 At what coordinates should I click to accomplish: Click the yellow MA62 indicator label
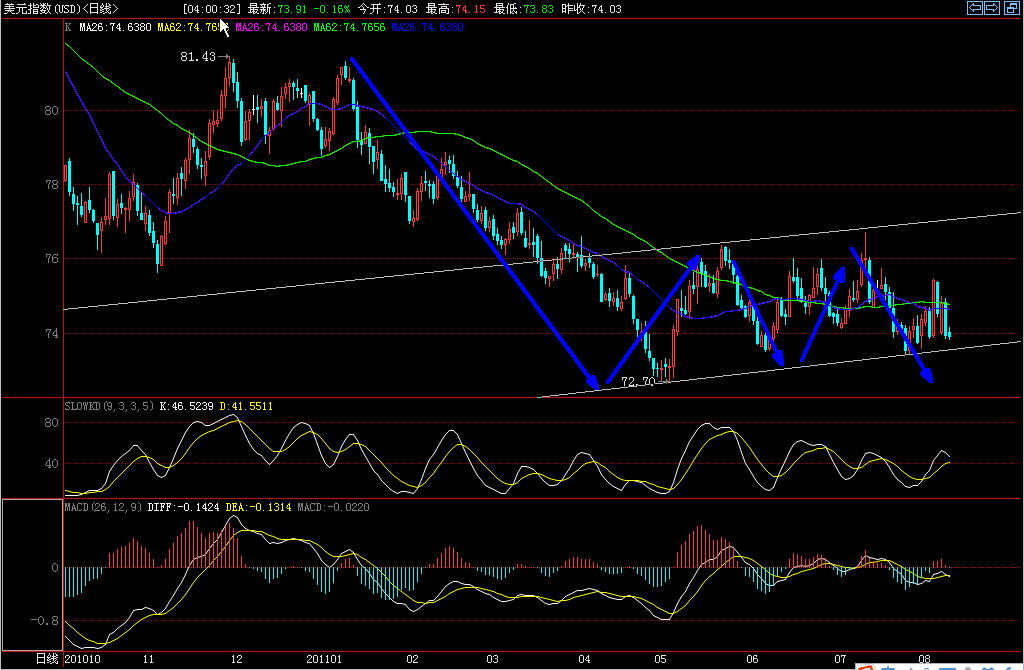[191, 27]
